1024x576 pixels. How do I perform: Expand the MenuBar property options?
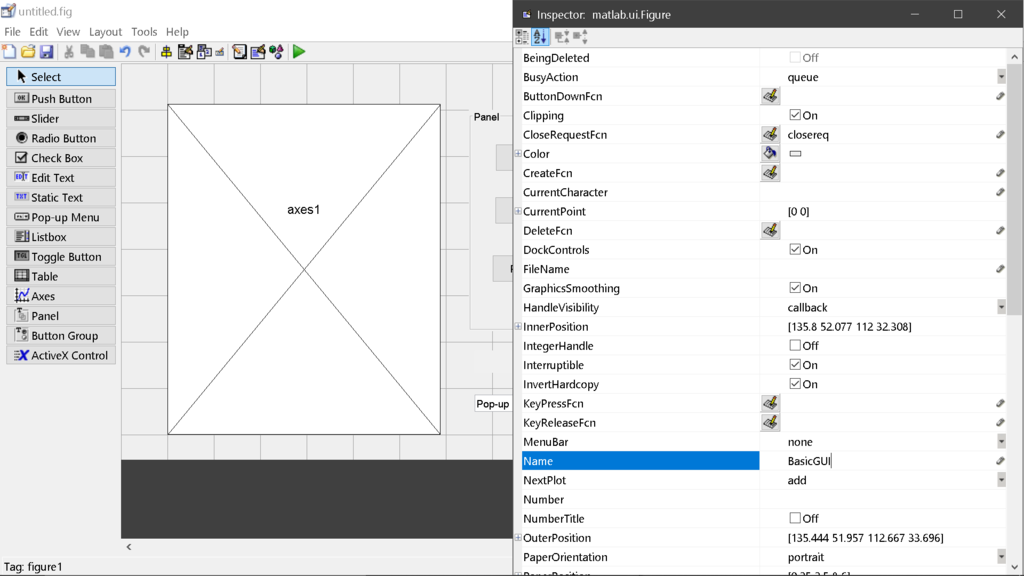pyautogui.click(x=1003, y=441)
